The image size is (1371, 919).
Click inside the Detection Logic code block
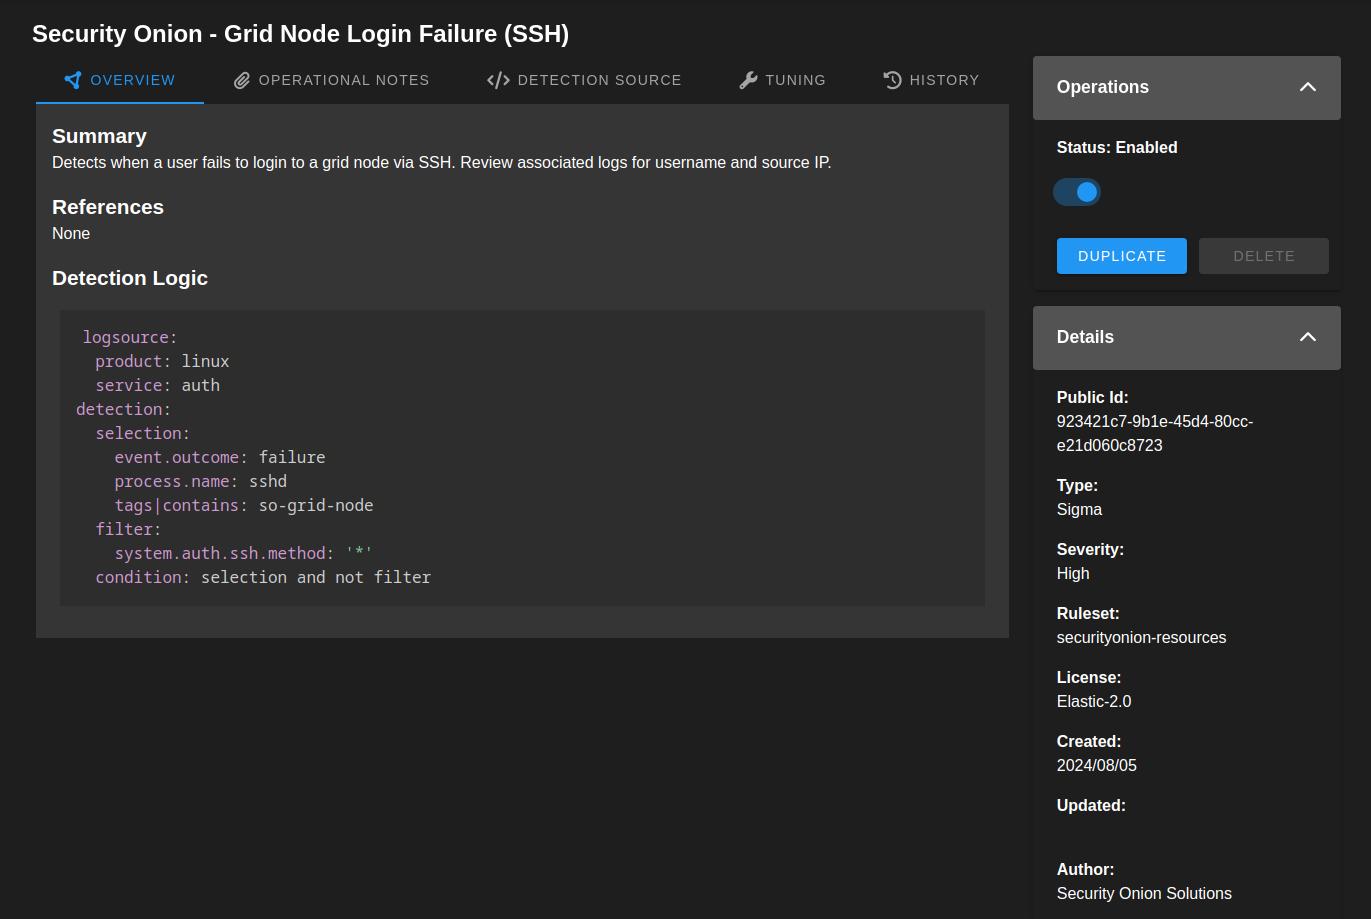[650, 457]
